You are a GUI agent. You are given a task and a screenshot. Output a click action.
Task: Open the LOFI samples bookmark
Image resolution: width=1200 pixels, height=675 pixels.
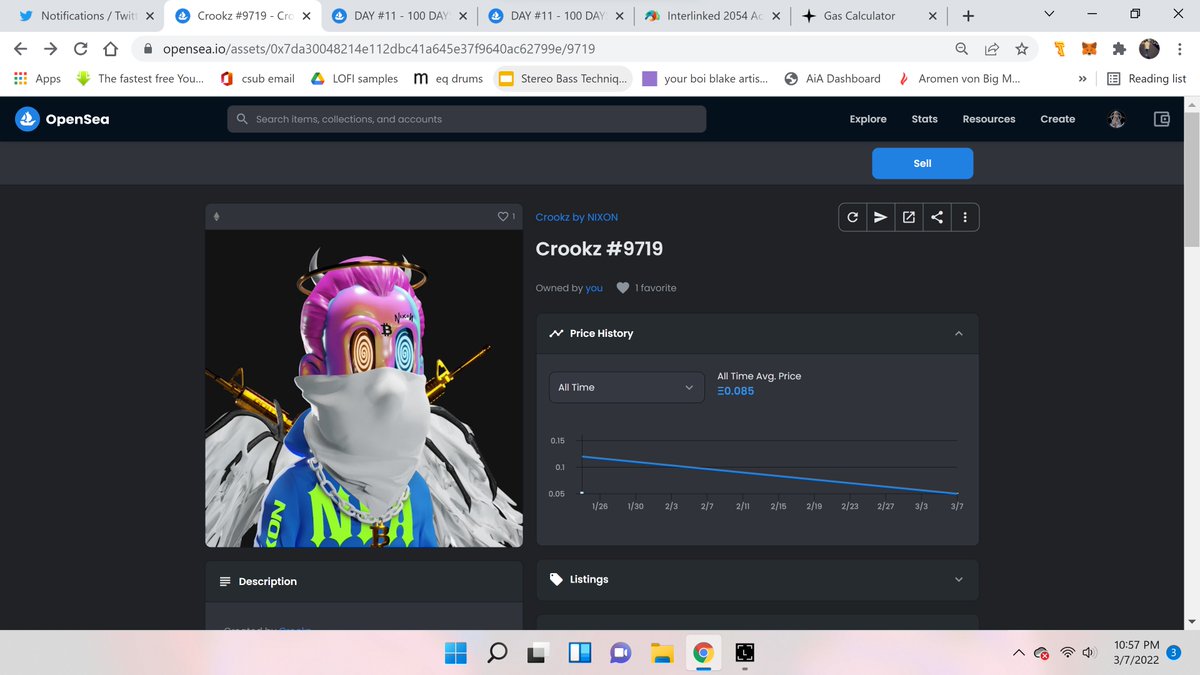point(353,78)
